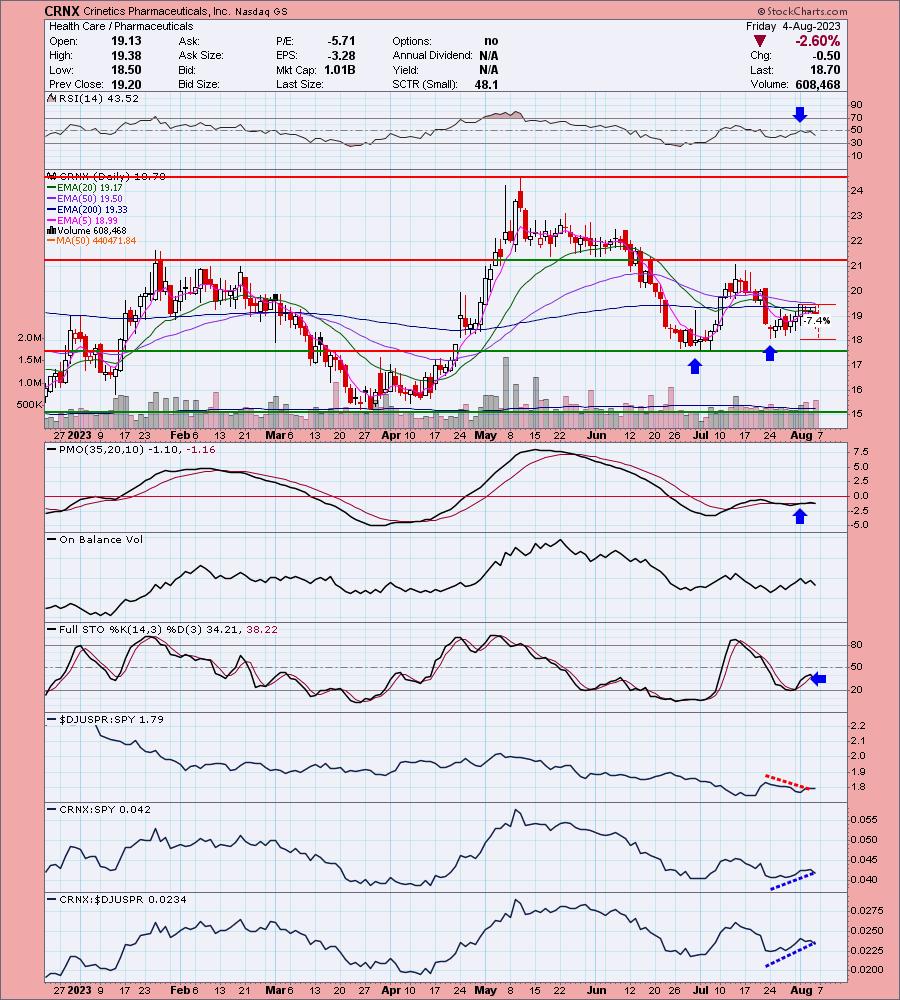The height and width of the screenshot is (1000, 900).
Task: Click the 0.055 axis label in CRNX:SPY panel
Action: (864, 820)
